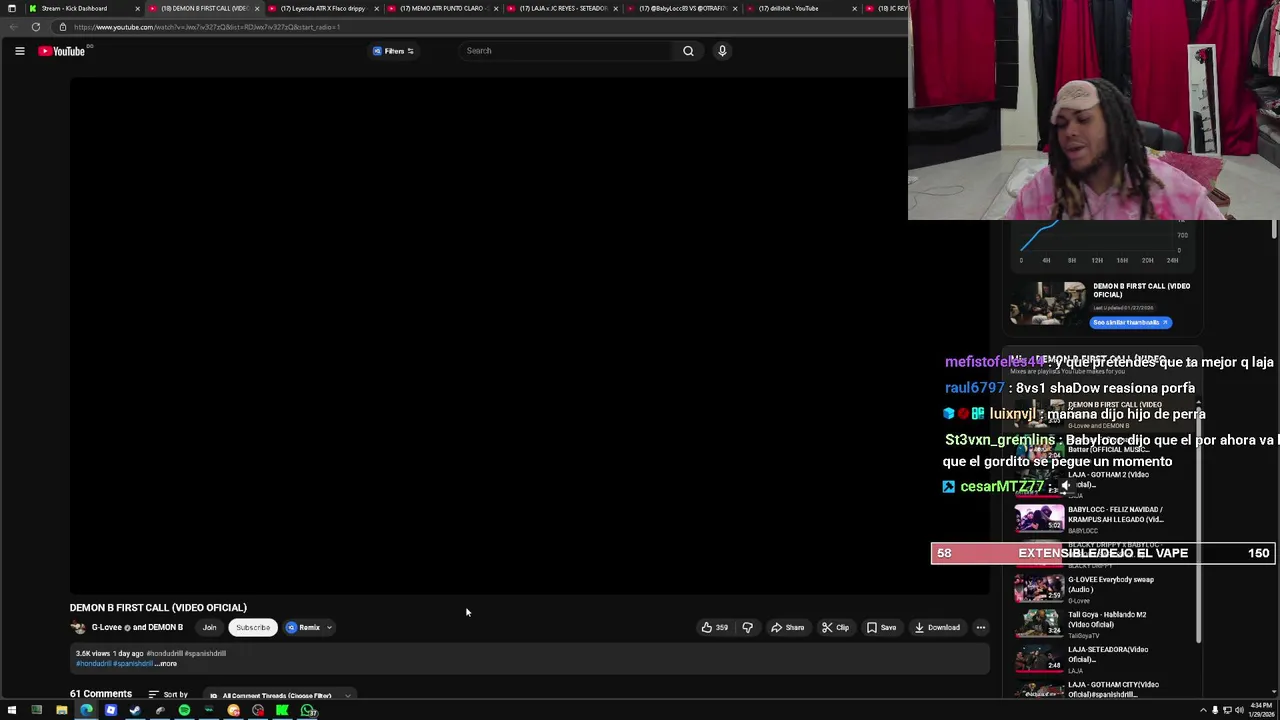Open All Comment Threads filter dropdown
The image size is (1280, 720).
[280, 695]
